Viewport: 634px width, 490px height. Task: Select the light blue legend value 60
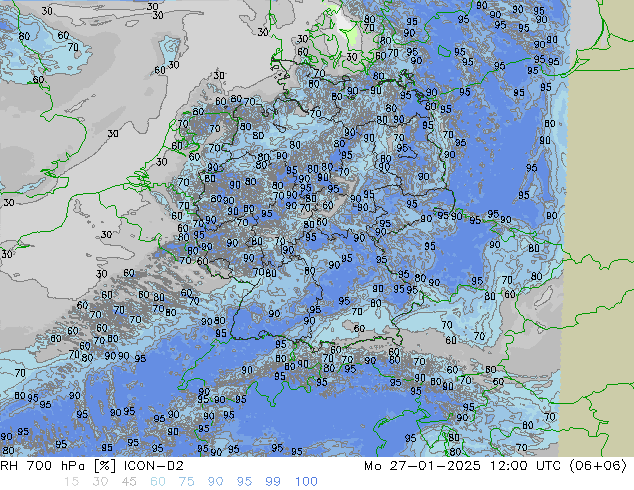[158, 482]
